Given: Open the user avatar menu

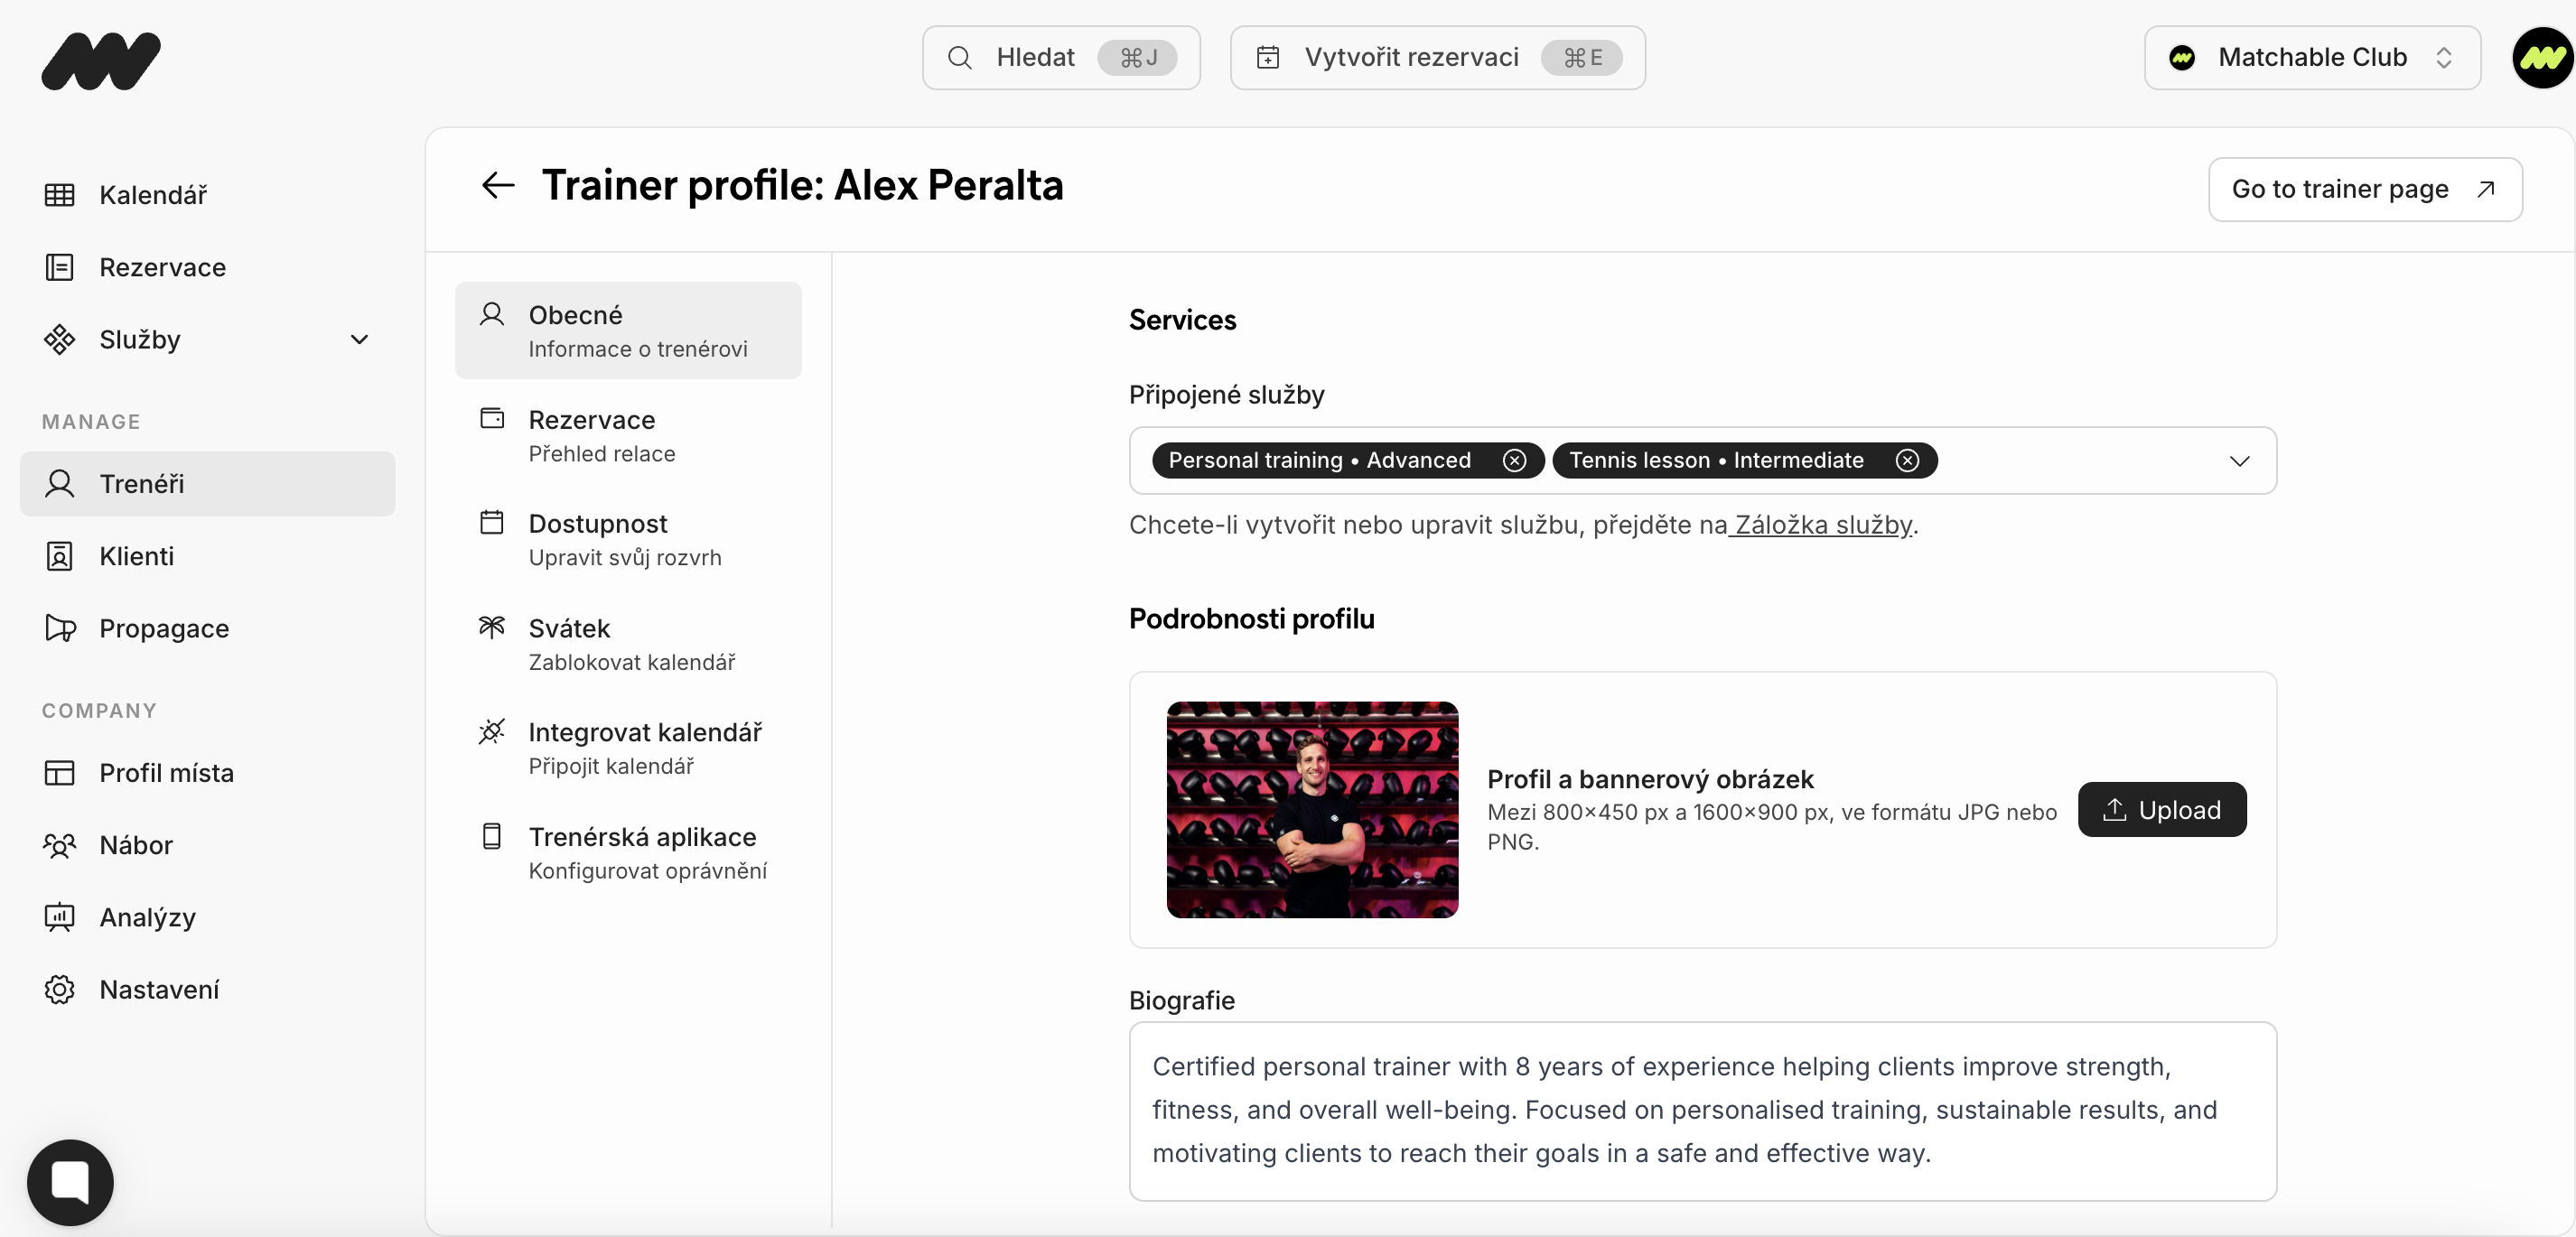Looking at the screenshot, I should [x=2541, y=58].
